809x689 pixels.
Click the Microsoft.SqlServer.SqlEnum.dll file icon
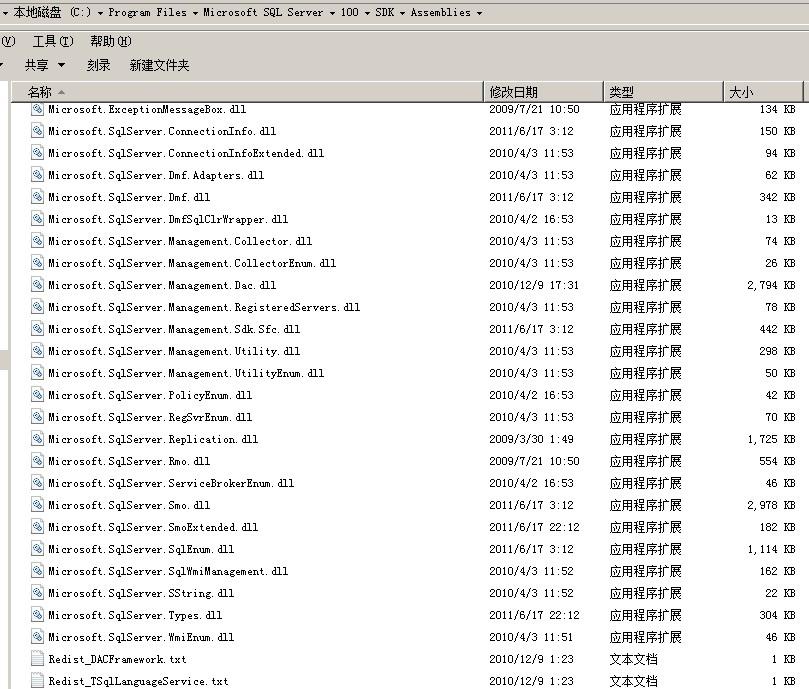(37, 550)
